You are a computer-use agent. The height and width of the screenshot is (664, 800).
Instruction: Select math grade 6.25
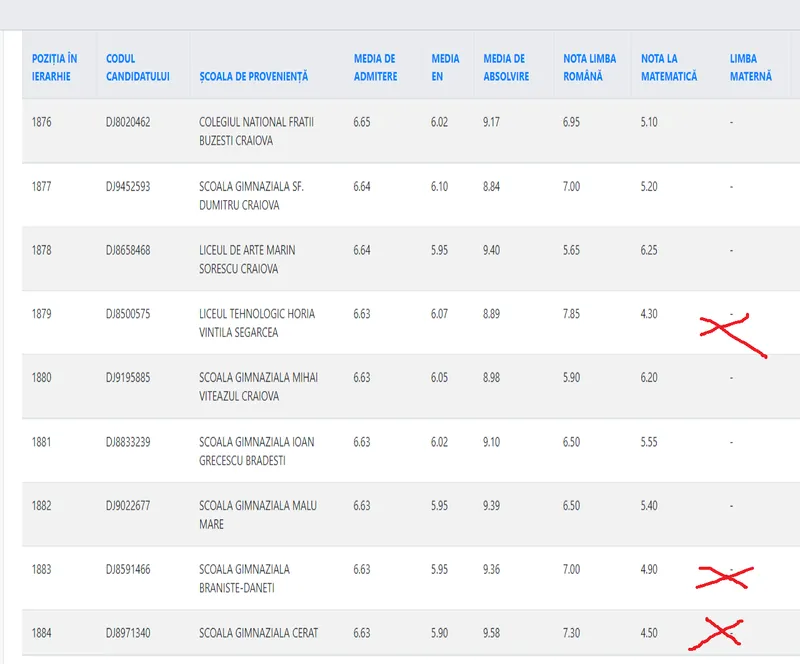click(x=649, y=250)
